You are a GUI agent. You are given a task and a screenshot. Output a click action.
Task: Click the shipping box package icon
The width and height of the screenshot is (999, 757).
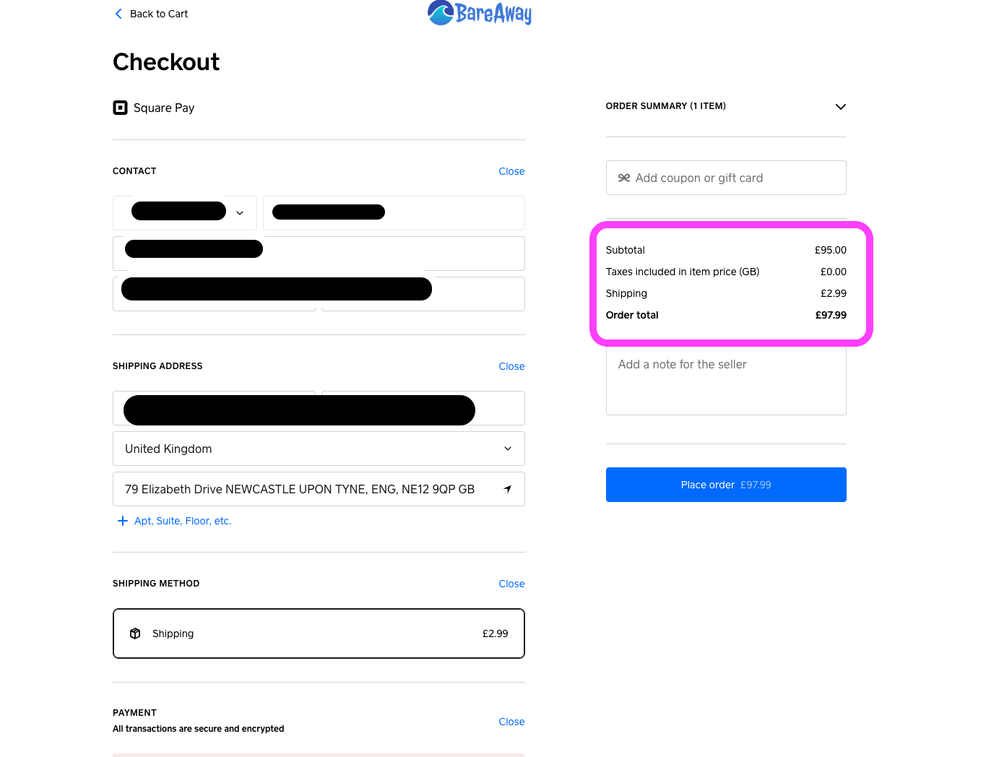click(x=135, y=634)
